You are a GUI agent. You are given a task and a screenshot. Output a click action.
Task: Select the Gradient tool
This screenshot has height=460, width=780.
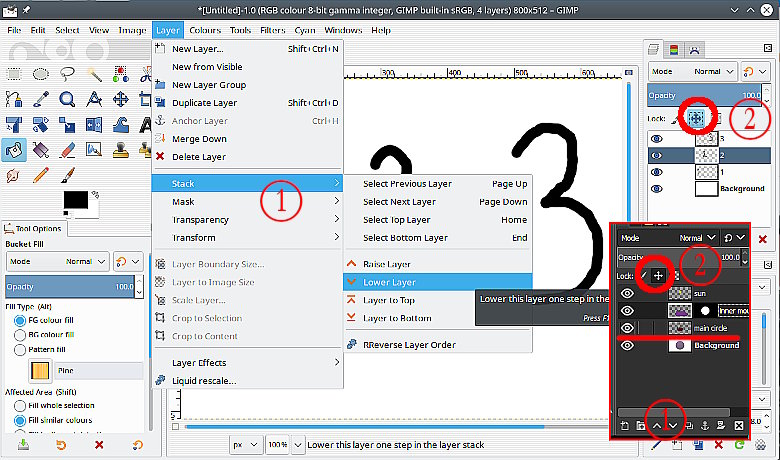coord(40,150)
